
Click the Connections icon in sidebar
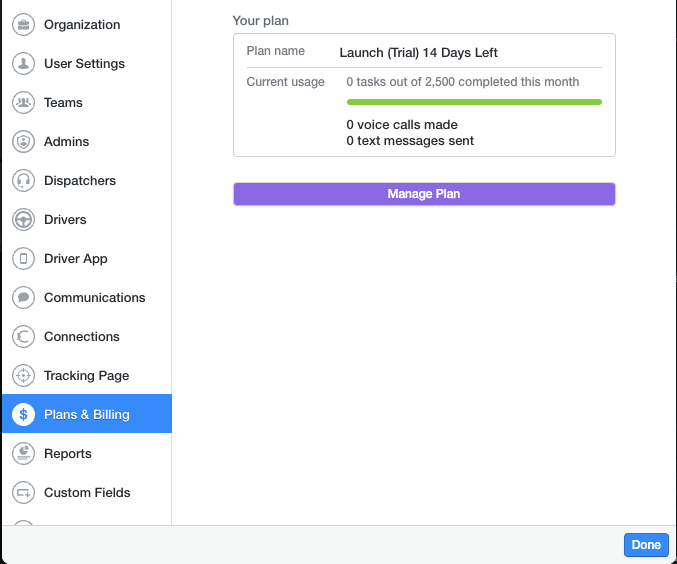[23, 336]
